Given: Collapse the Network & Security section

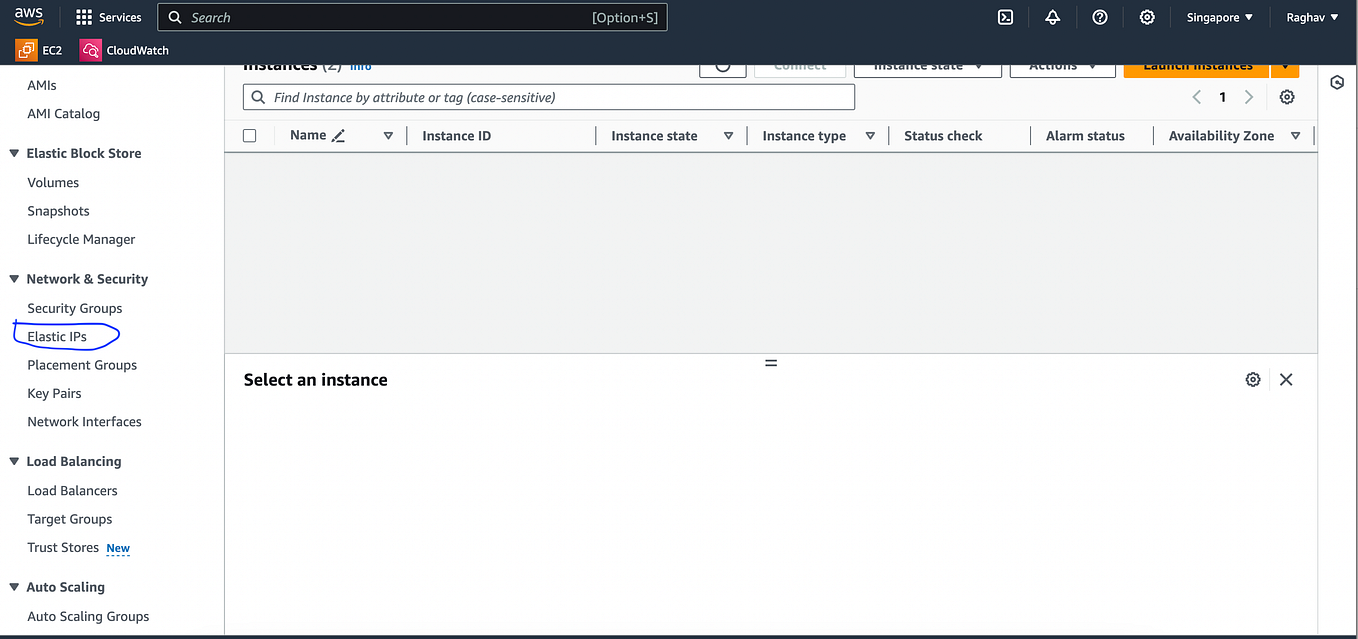Looking at the screenshot, I should point(13,279).
